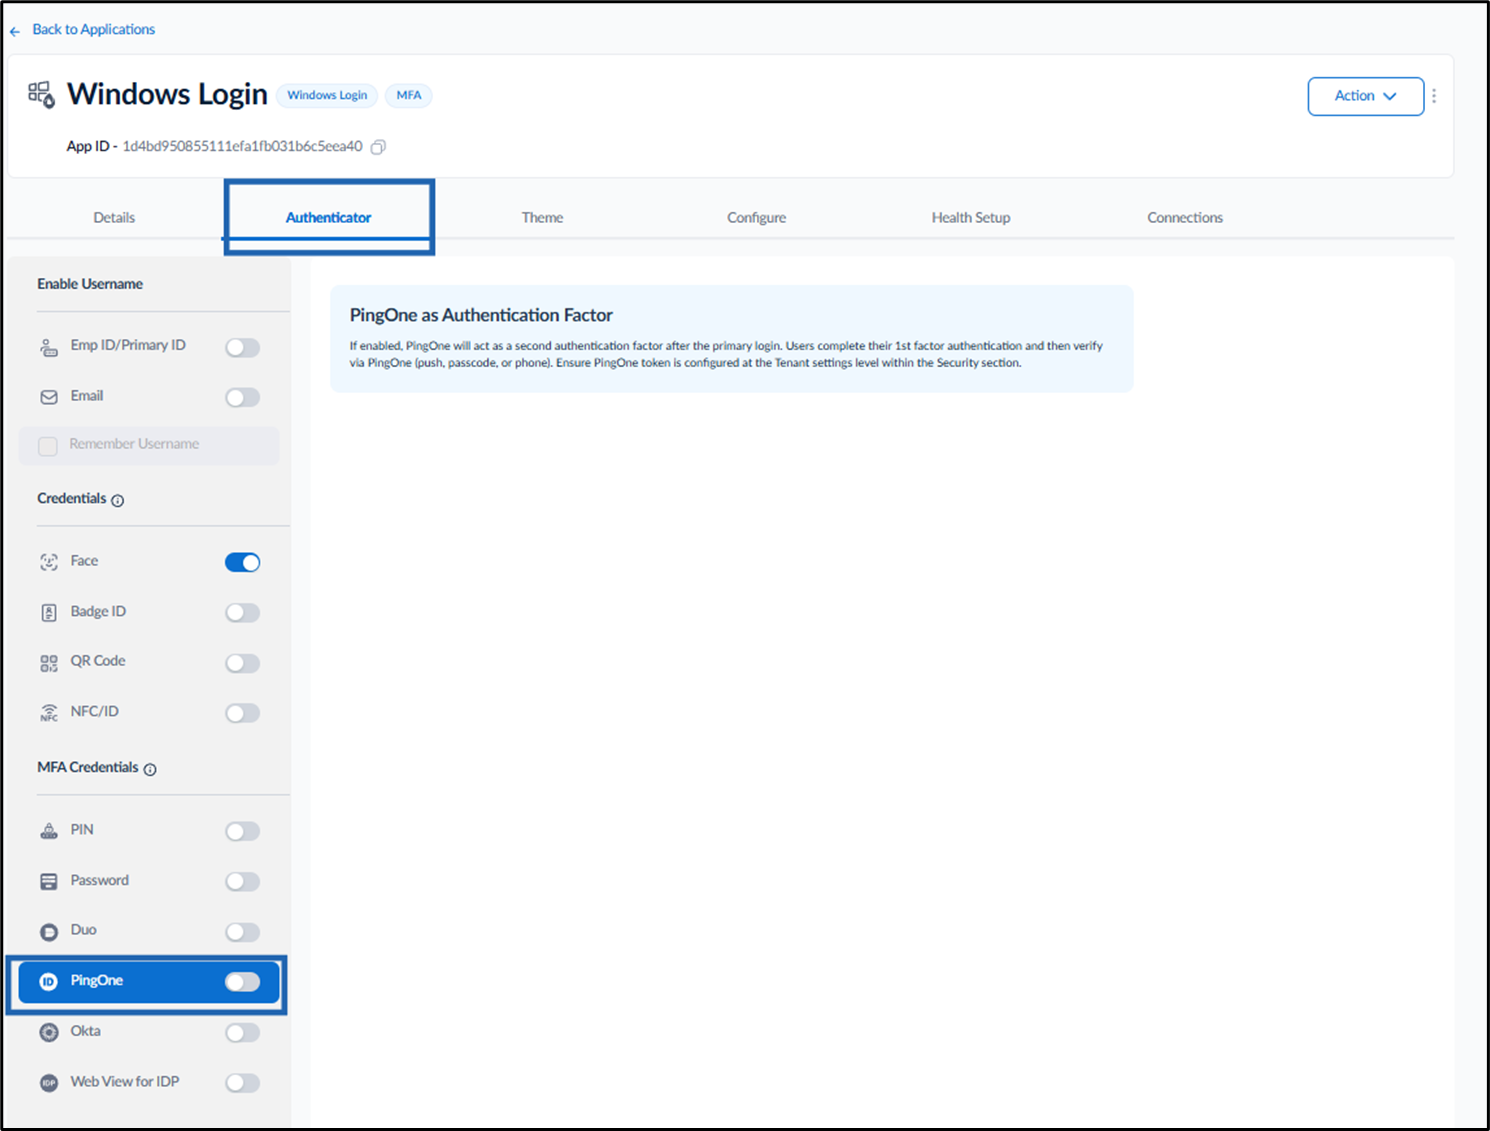This screenshot has height=1131, width=1490.
Task: Switch to the Connections tab
Action: click(x=1185, y=217)
